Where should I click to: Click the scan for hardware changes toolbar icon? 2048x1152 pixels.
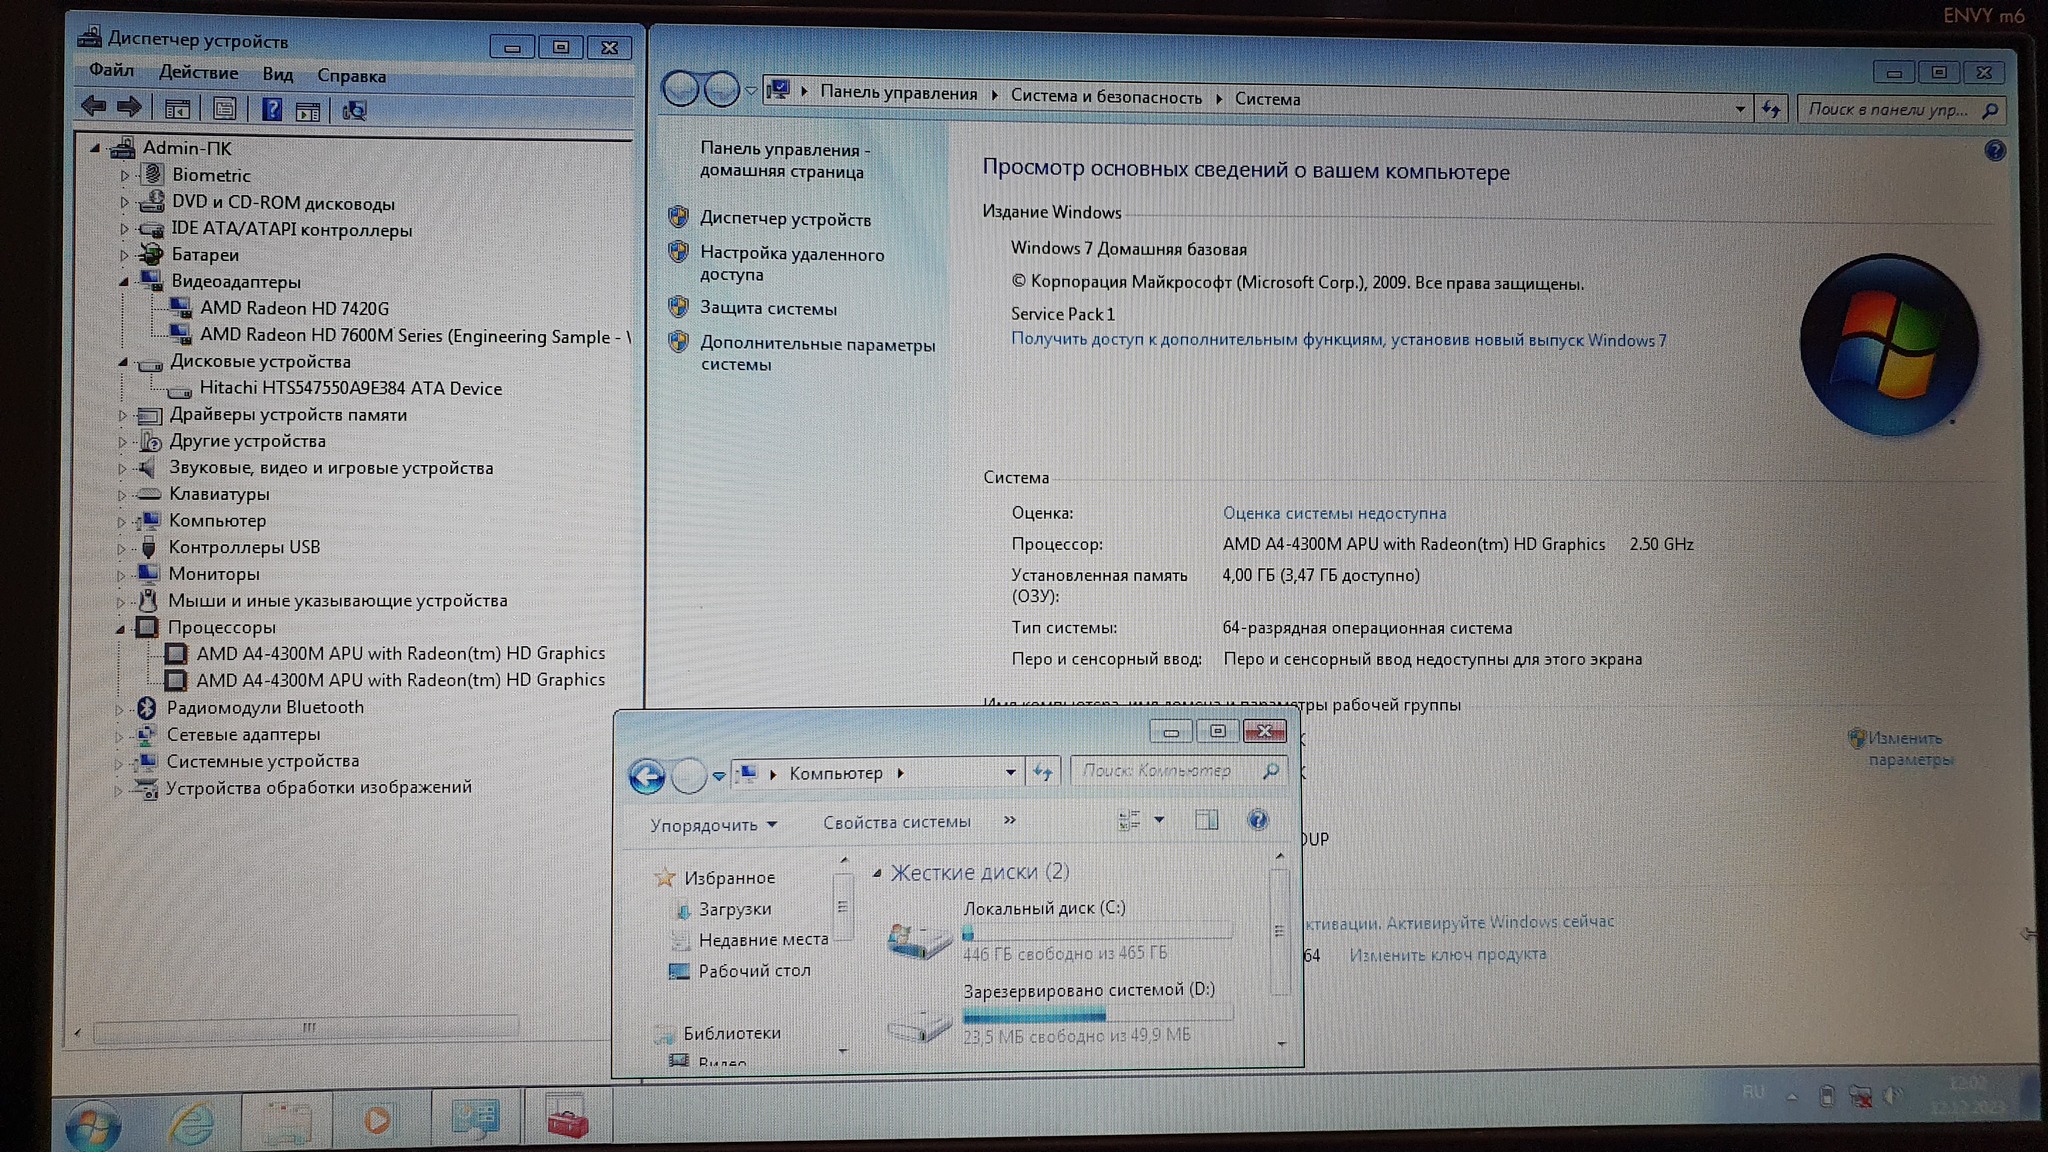tap(354, 110)
